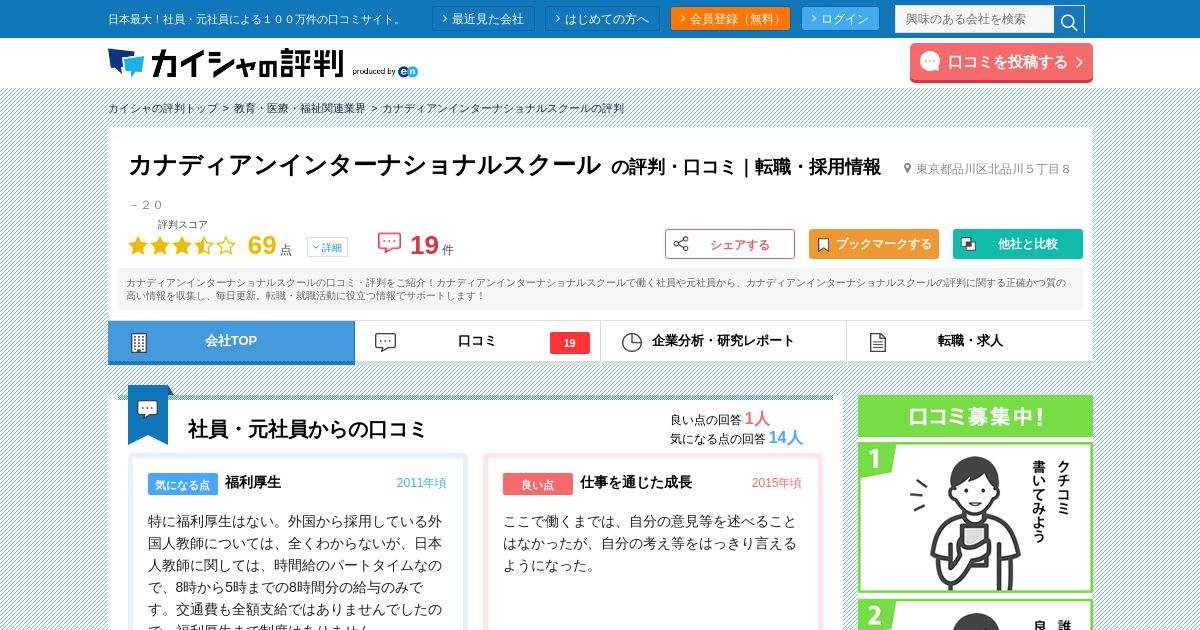The image size is (1200, 630).
Task: Switch to the 口コミ tab
Action: coord(477,342)
